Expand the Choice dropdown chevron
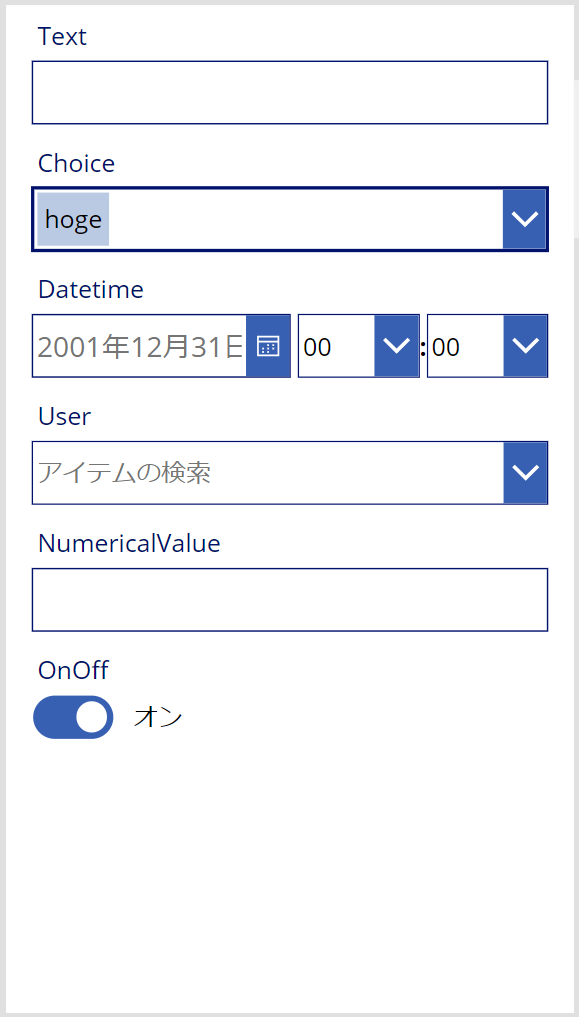The height and width of the screenshot is (1017, 579). pyautogui.click(x=524, y=219)
